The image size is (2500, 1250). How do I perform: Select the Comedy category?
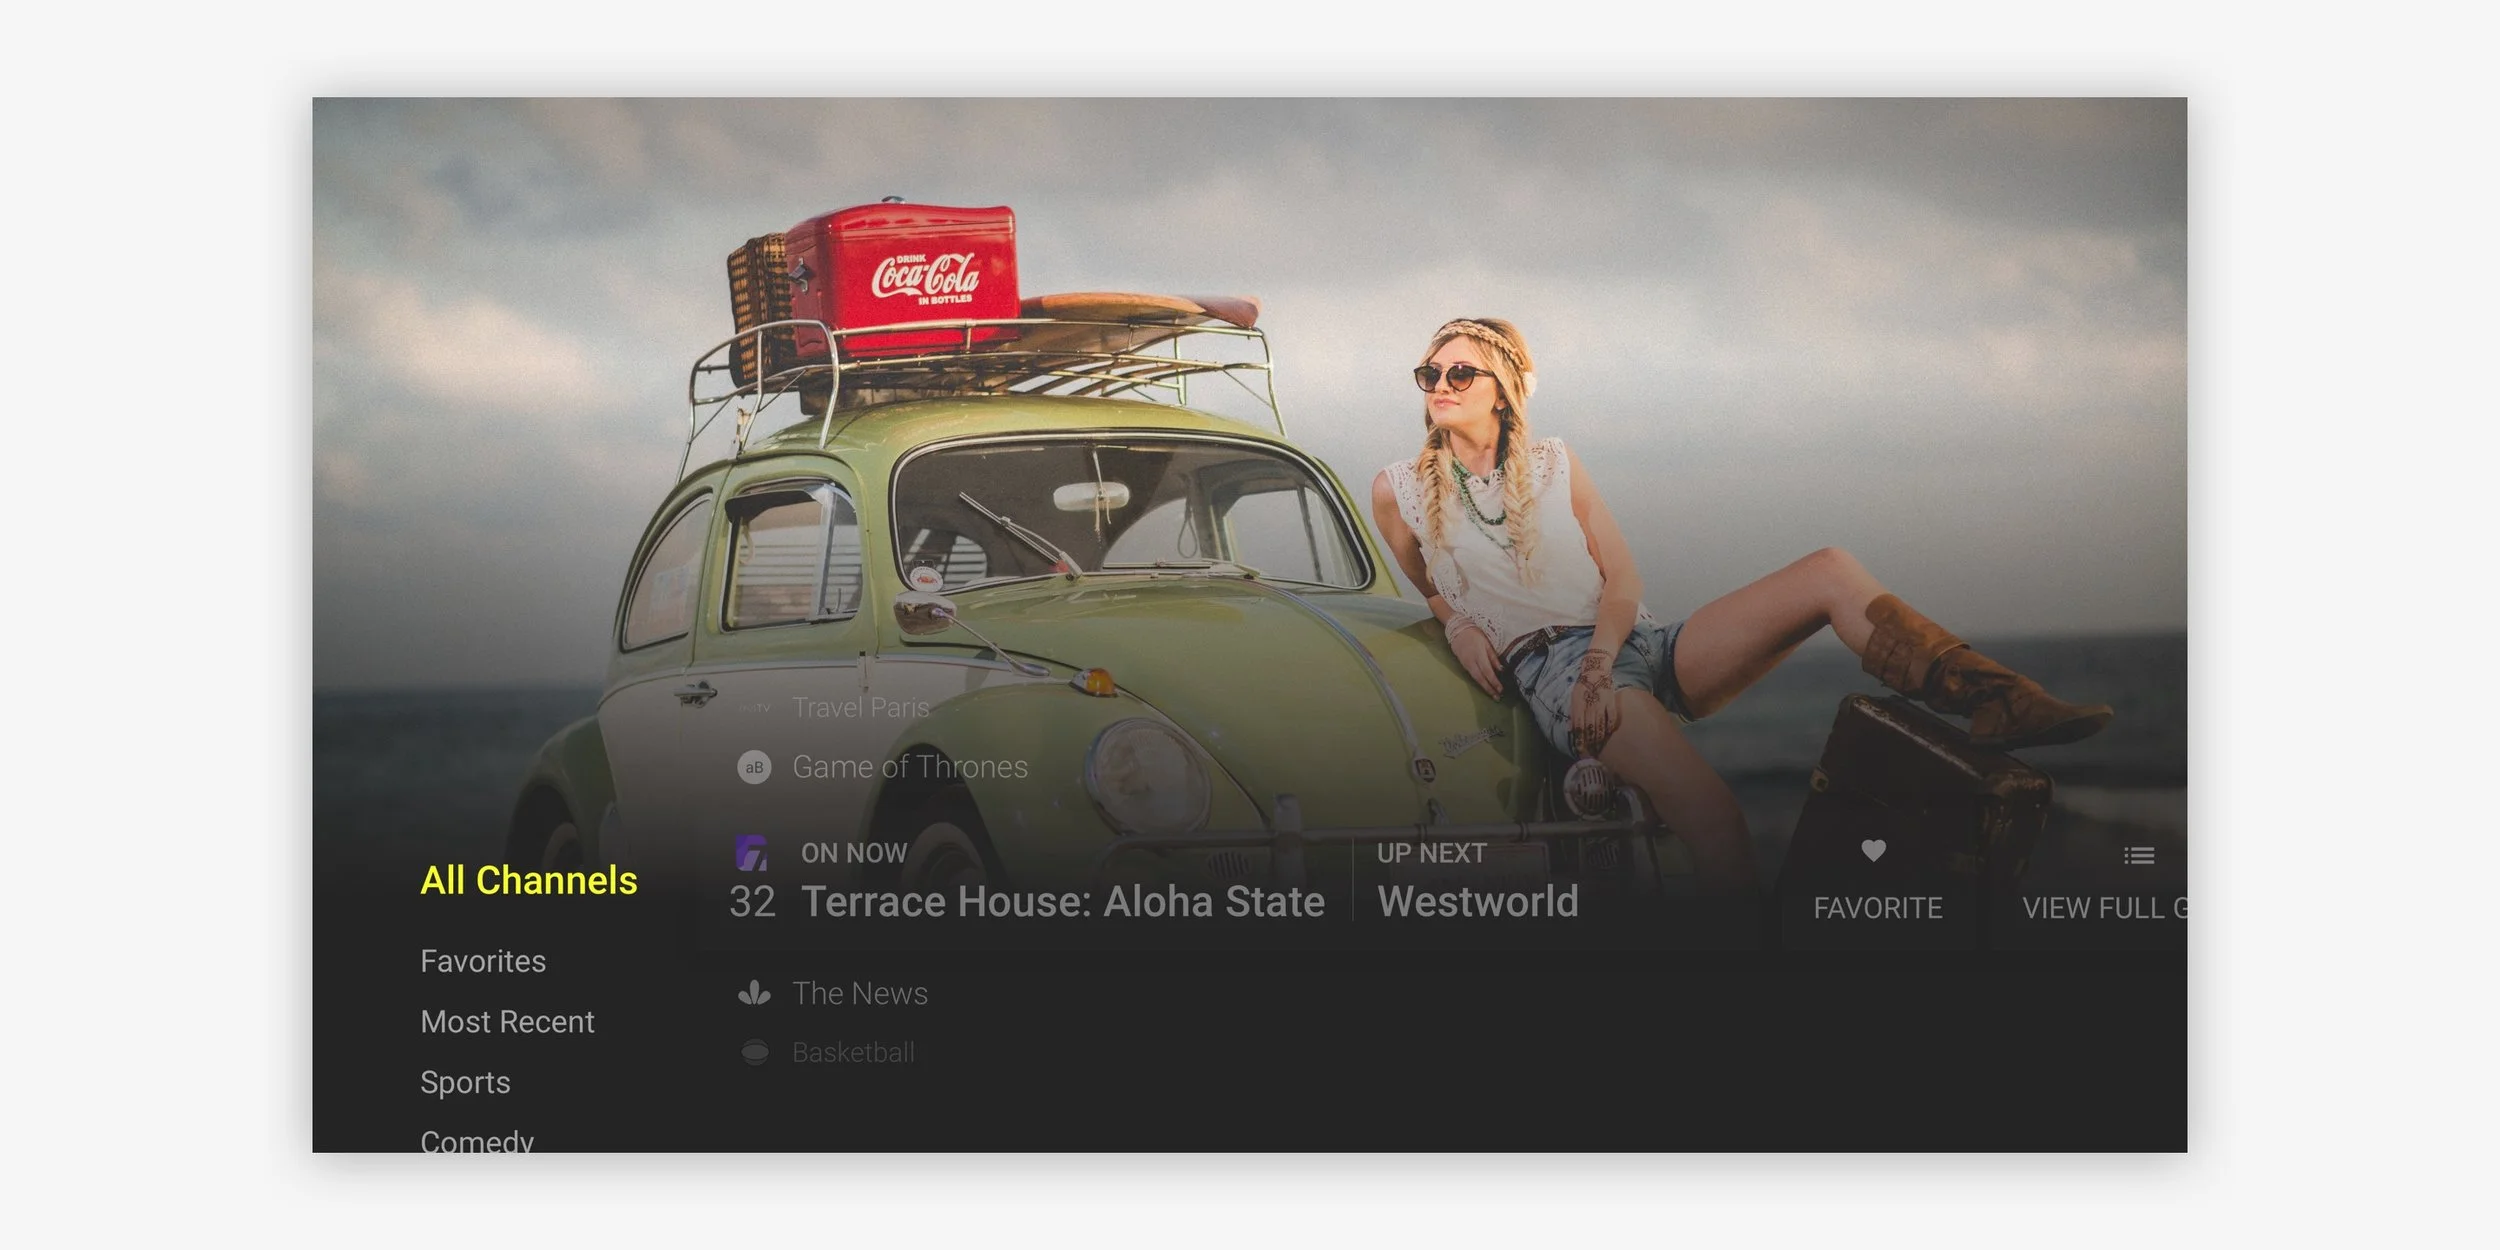click(477, 1140)
